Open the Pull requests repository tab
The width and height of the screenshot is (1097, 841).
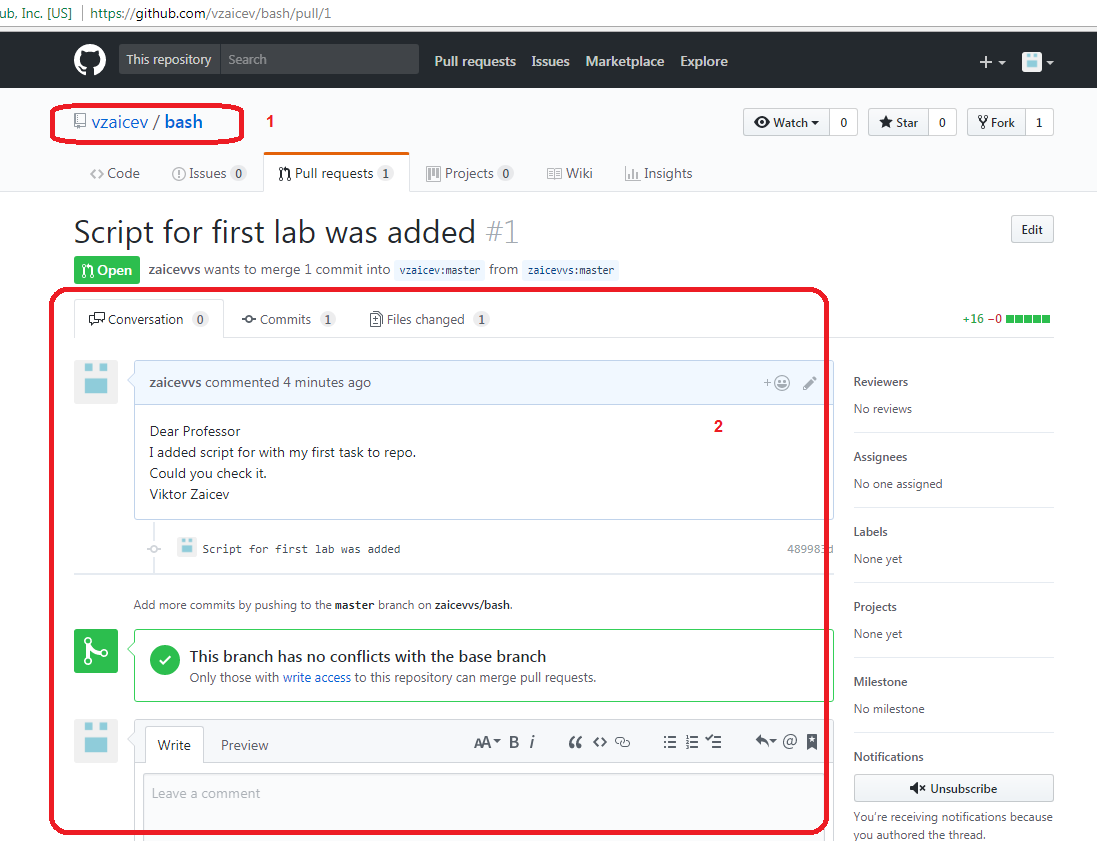(336, 173)
